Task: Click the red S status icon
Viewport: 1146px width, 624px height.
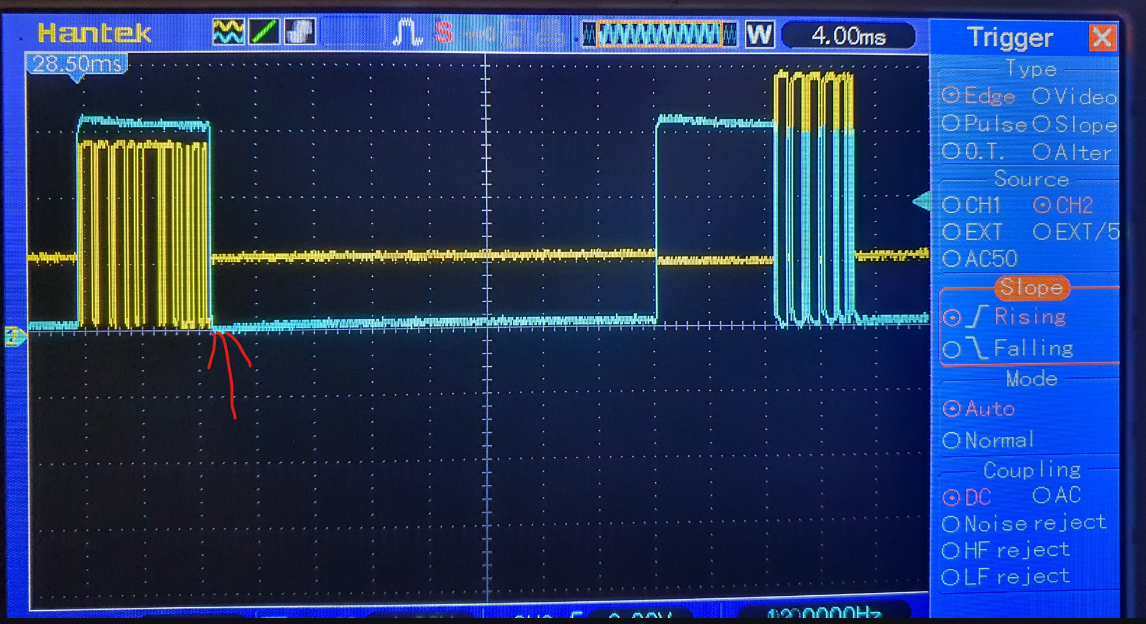Action: [x=443, y=33]
